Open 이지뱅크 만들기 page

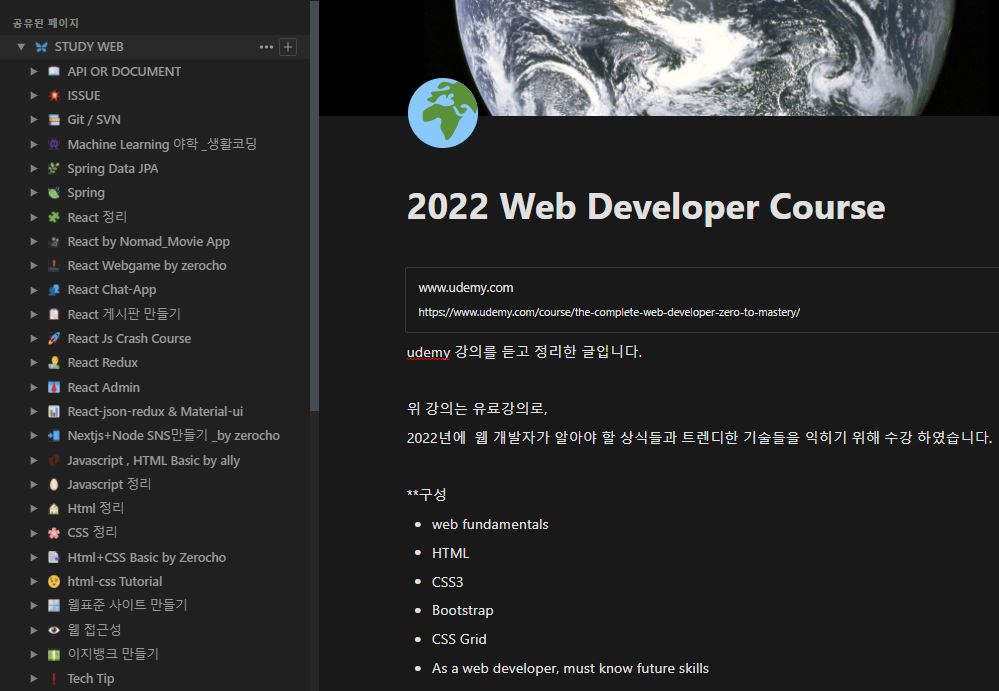[113, 654]
